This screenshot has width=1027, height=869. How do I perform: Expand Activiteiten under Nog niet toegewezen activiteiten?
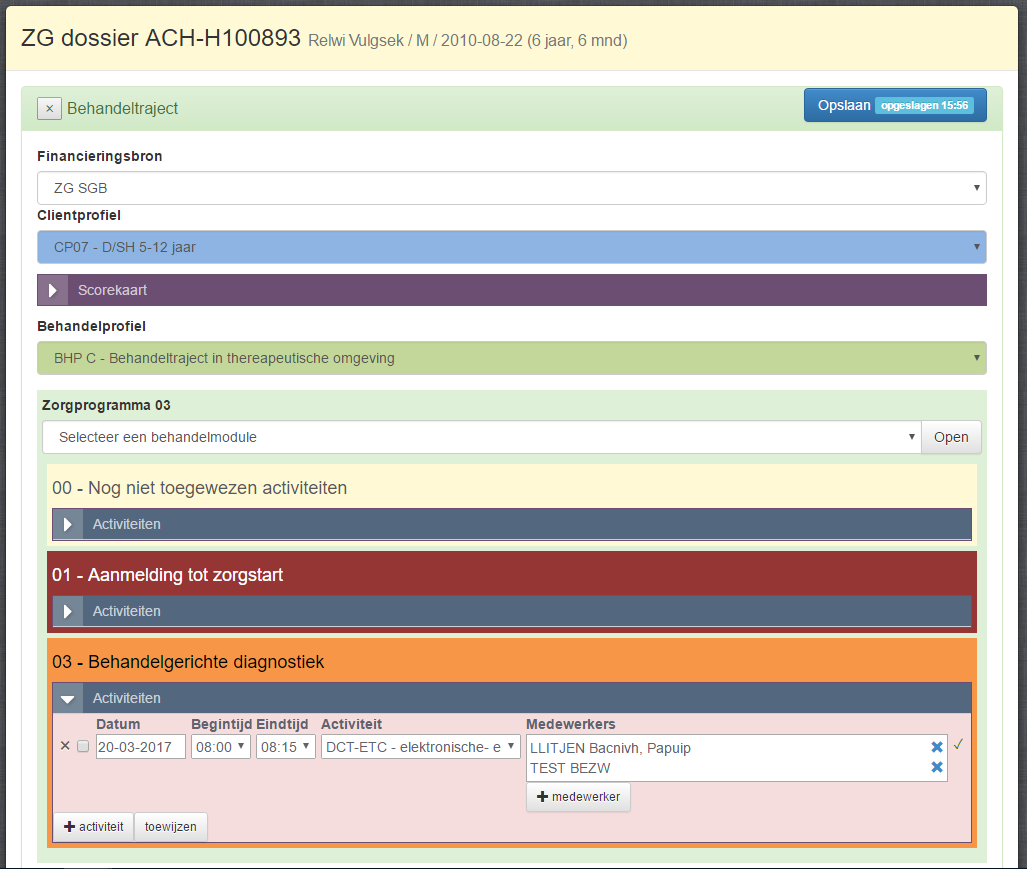[x=68, y=524]
